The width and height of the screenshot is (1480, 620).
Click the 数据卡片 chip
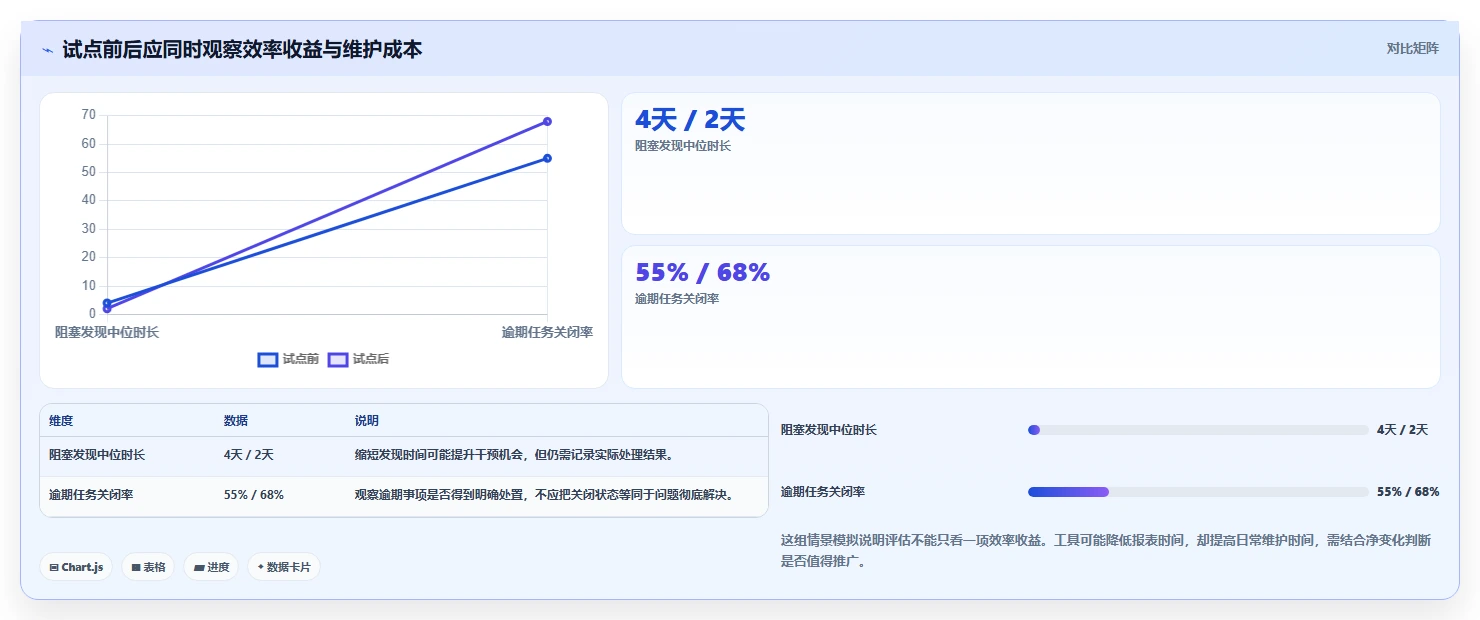click(x=284, y=567)
